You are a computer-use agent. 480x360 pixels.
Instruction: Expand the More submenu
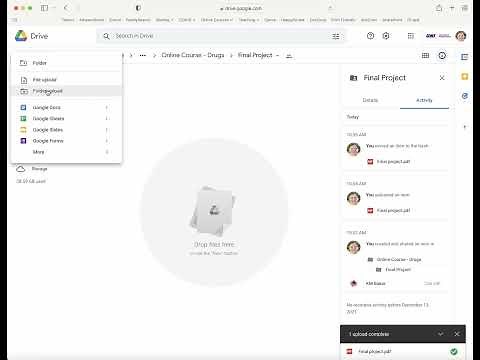click(x=67, y=152)
